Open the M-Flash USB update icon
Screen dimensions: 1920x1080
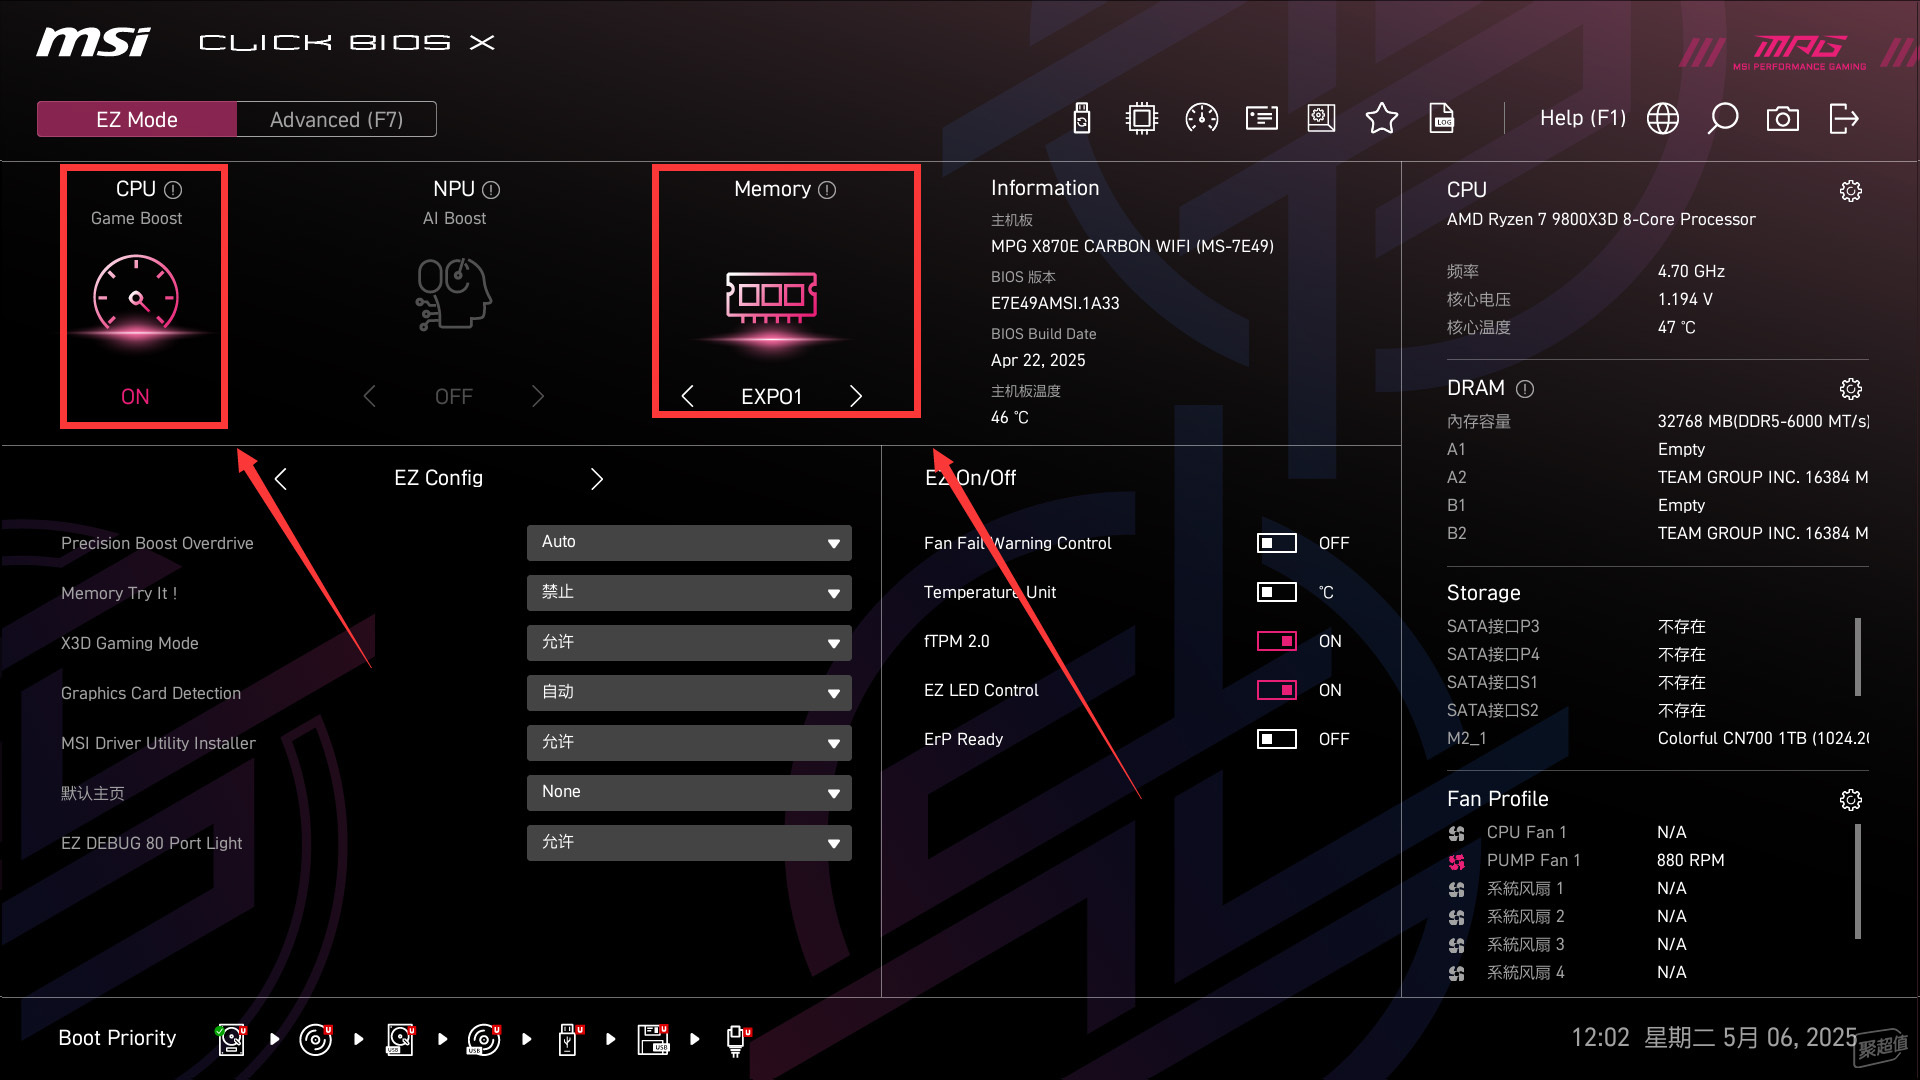point(1081,118)
